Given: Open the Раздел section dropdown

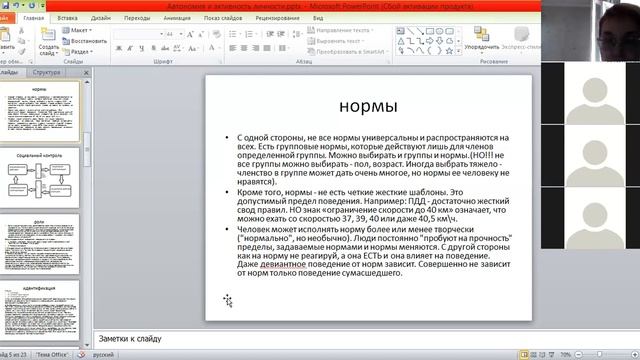Looking at the screenshot, I should tap(78, 52).
